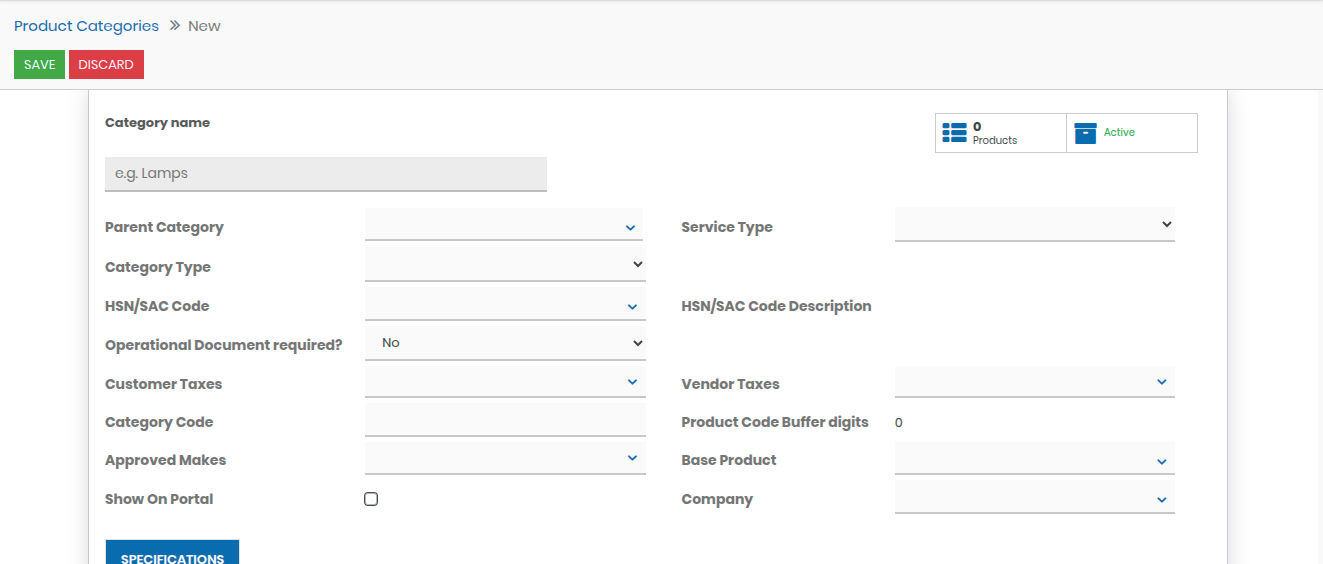This screenshot has width=1323, height=564.
Task: Open the HSN/SAC Code dropdown
Action: point(503,306)
